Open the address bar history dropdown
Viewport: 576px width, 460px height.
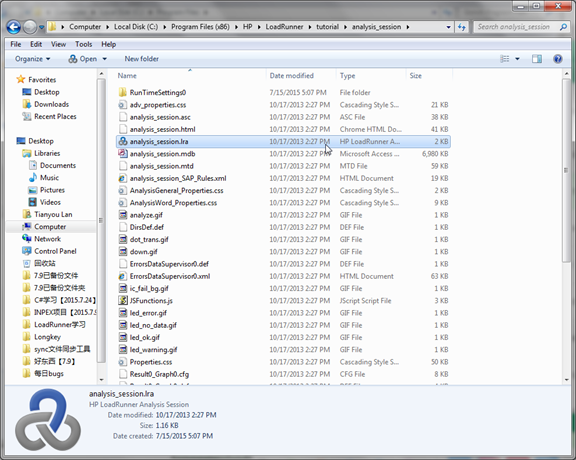(x=449, y=27)
